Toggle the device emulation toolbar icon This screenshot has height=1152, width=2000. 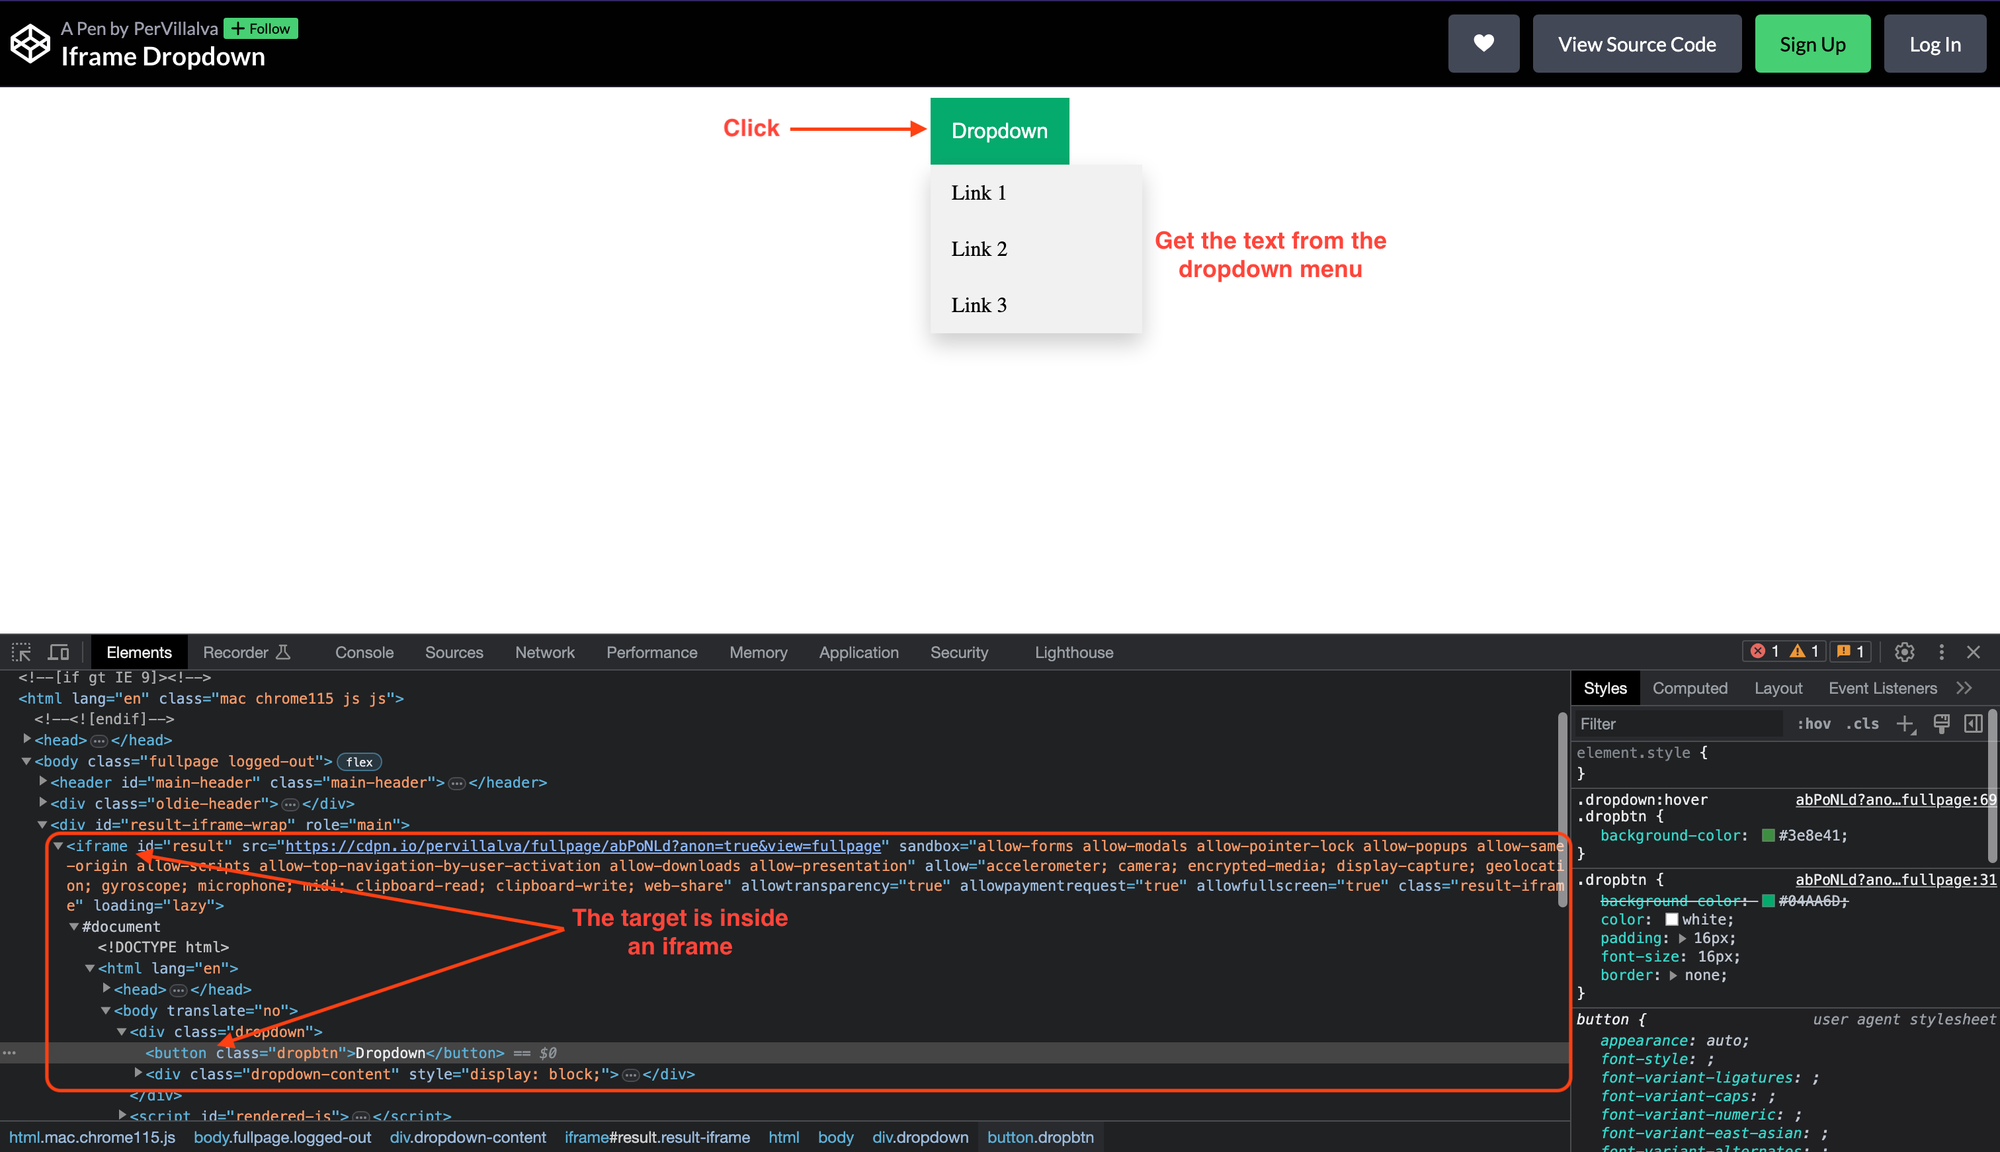tap(58, 652)
